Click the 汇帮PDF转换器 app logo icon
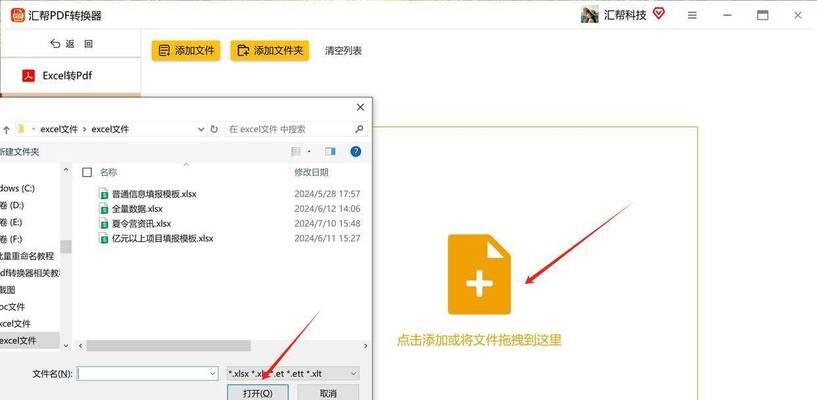The width and height of the screenshot is (817, 400). tap(18, 15)
